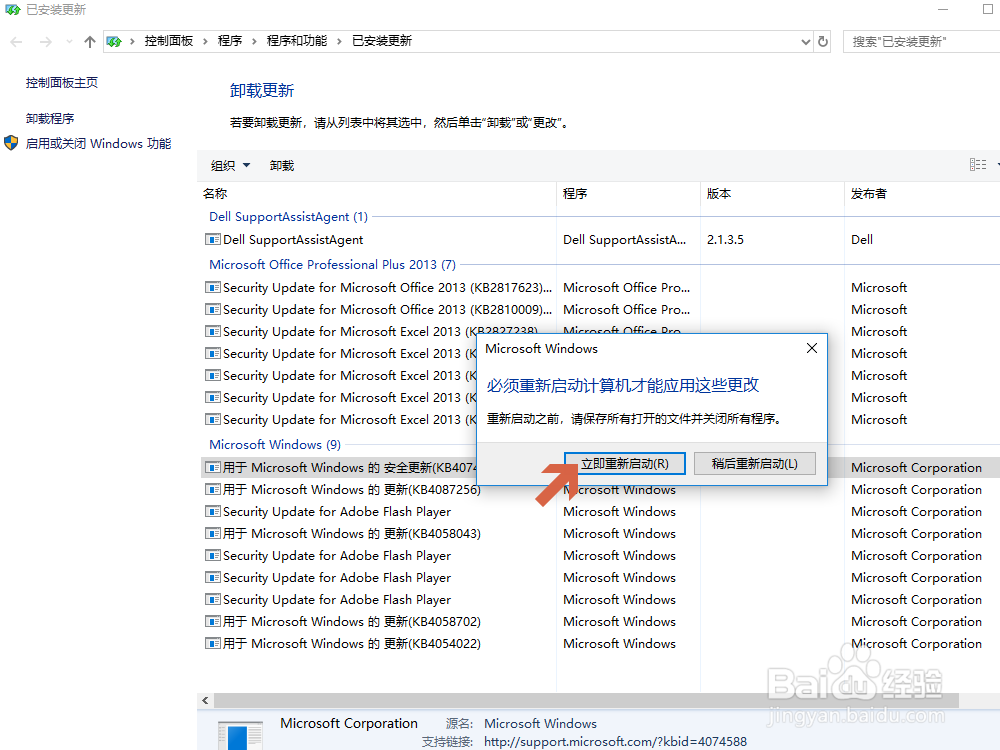Expand chevron after 程序和功能 breadcrumb
The width and height of the screenshot is (1000, 750).
pos(339,41)
